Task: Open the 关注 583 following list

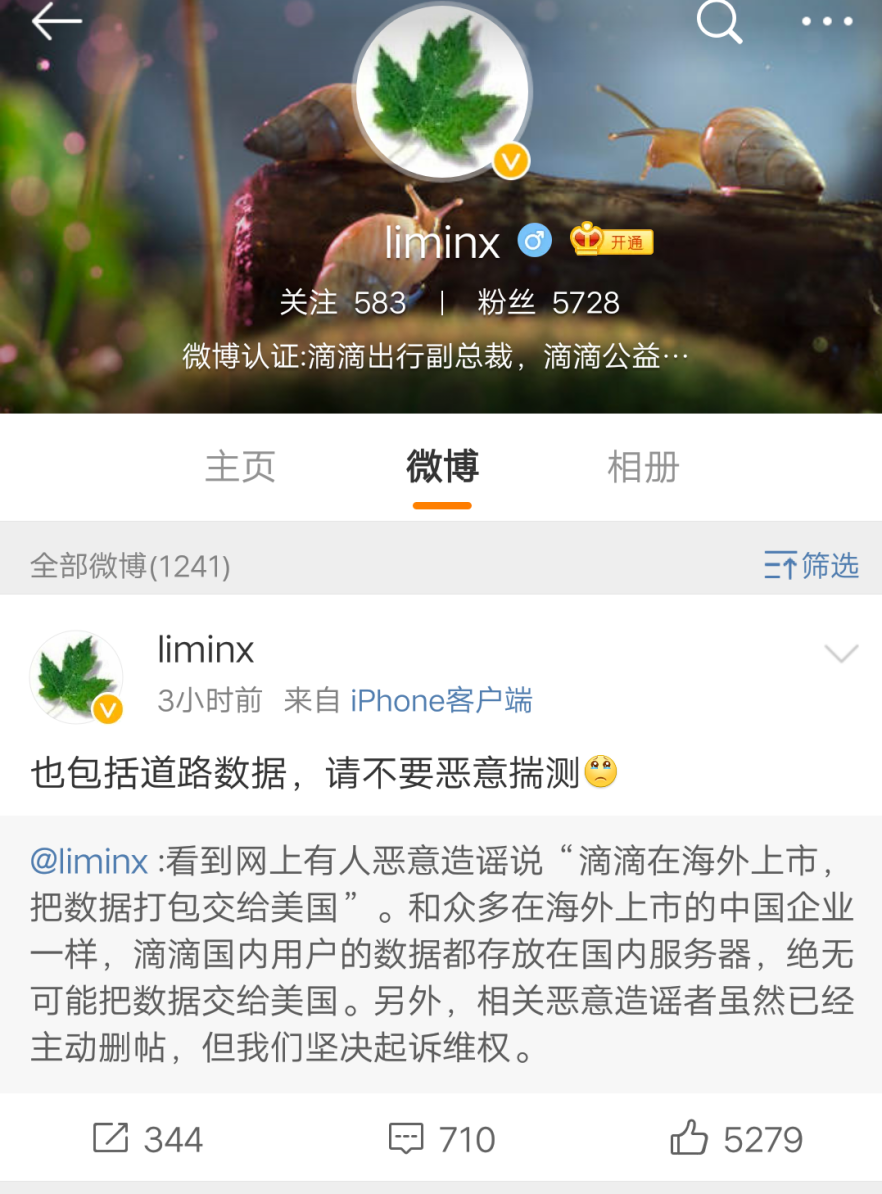Action: tap(343, 303)
